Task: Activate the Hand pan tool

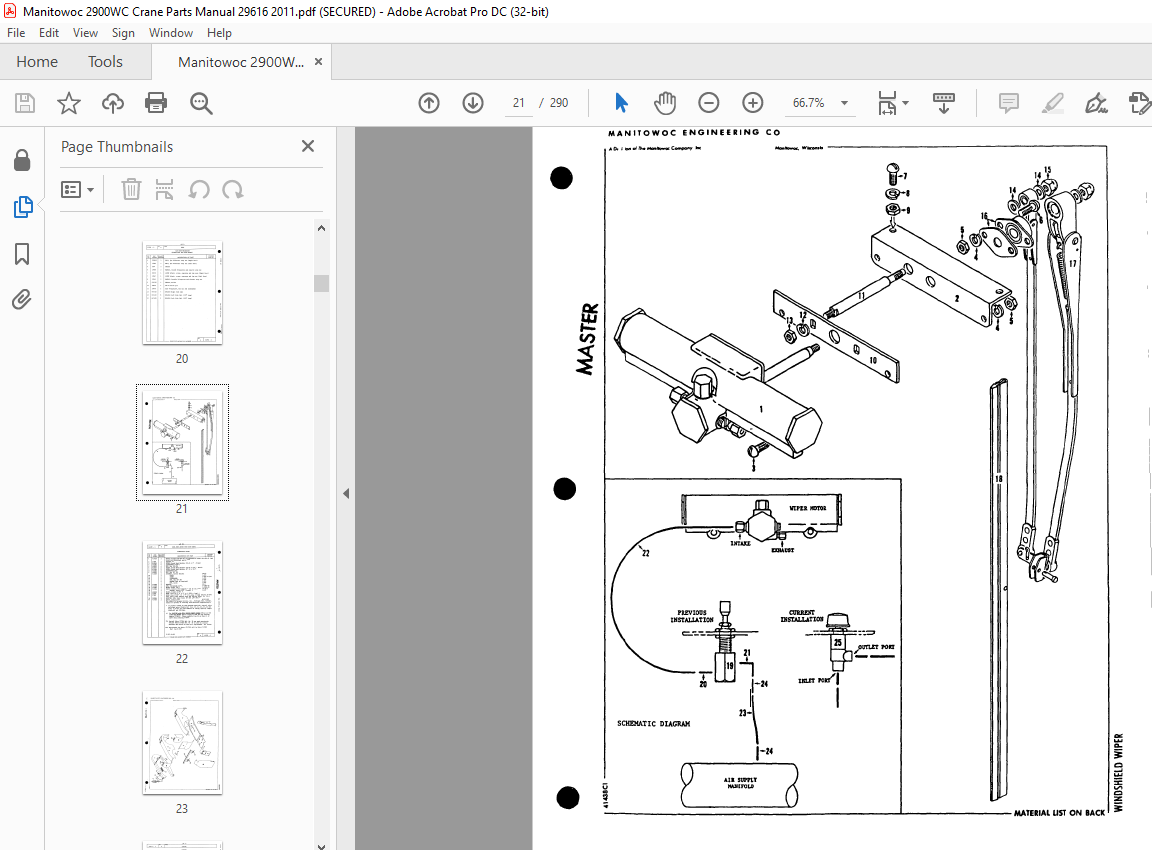Action: 665,103
